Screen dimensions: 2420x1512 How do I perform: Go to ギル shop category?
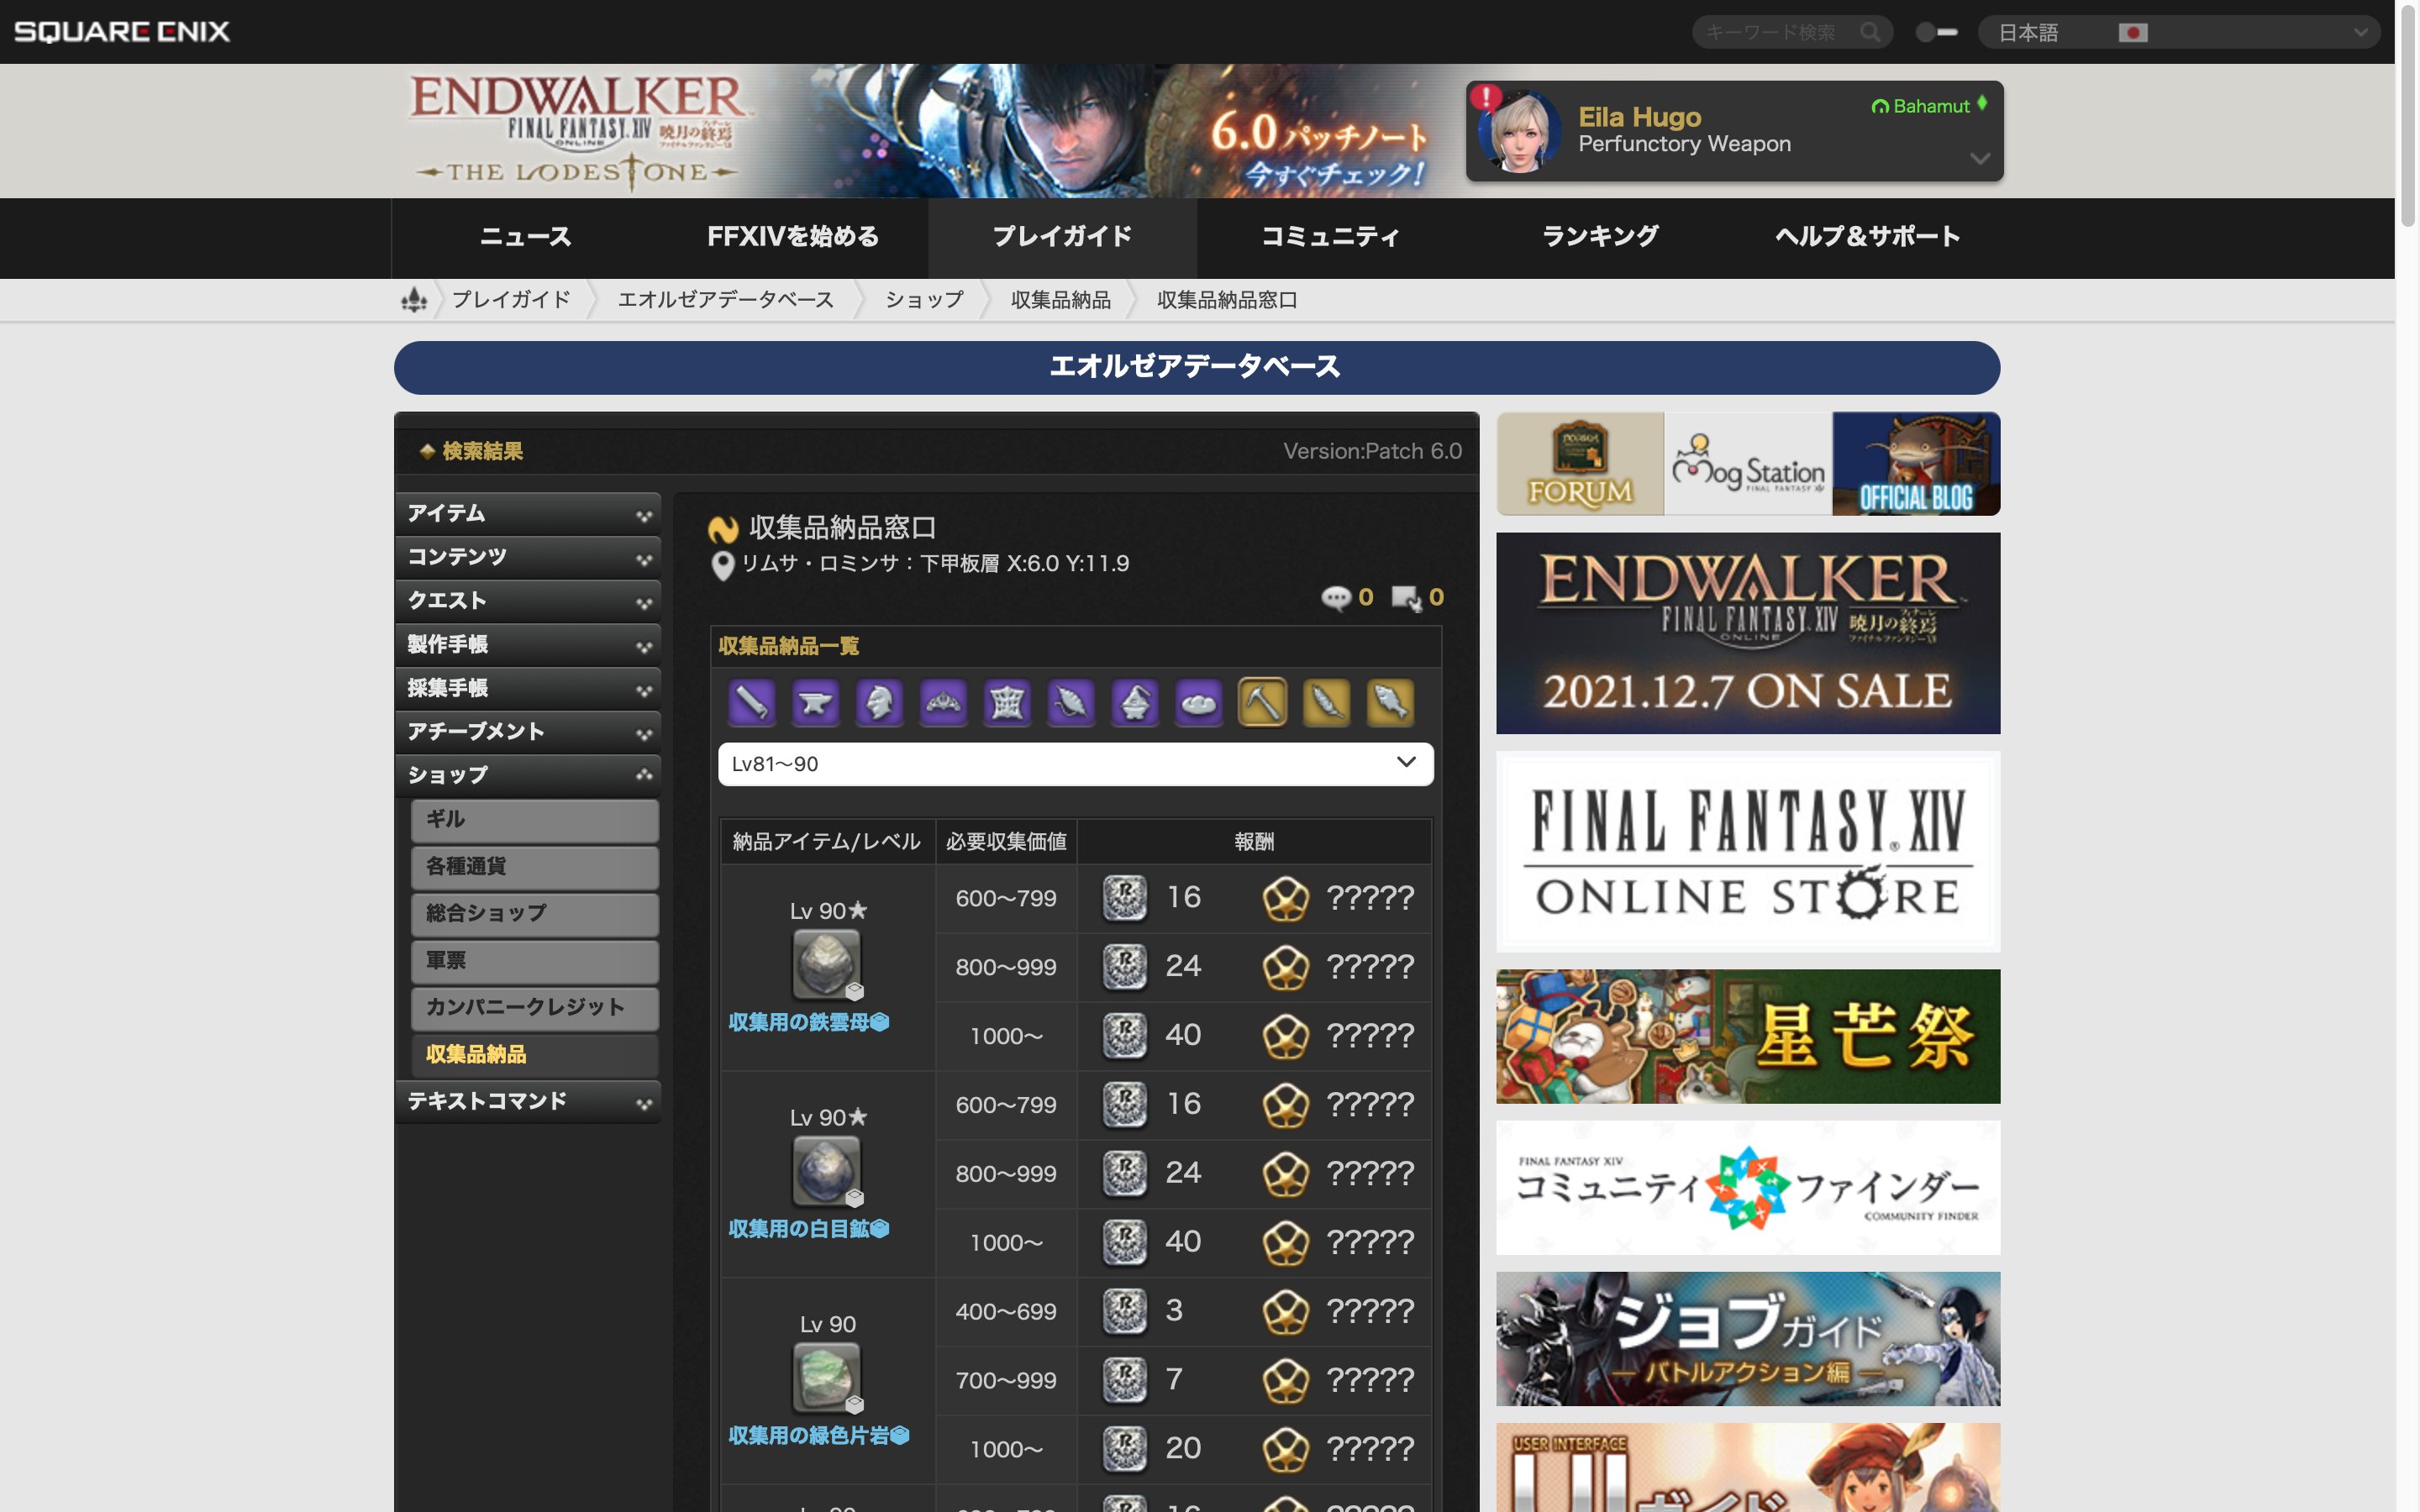(x=534, y=820)
